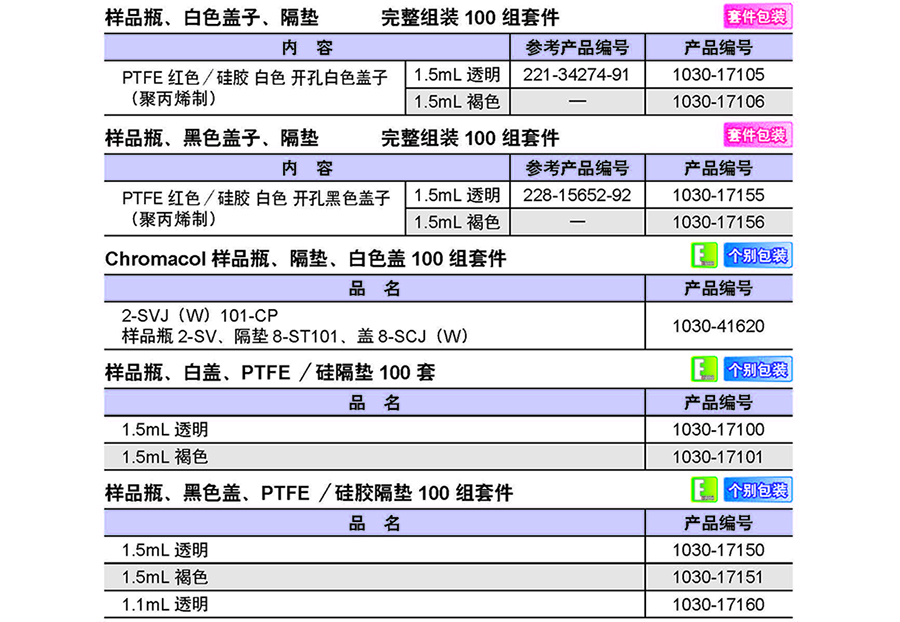The height and width of the screenshot is (622, 900).
Task: Click the 参考产品编号 header in first table
Action: [578, 48]
